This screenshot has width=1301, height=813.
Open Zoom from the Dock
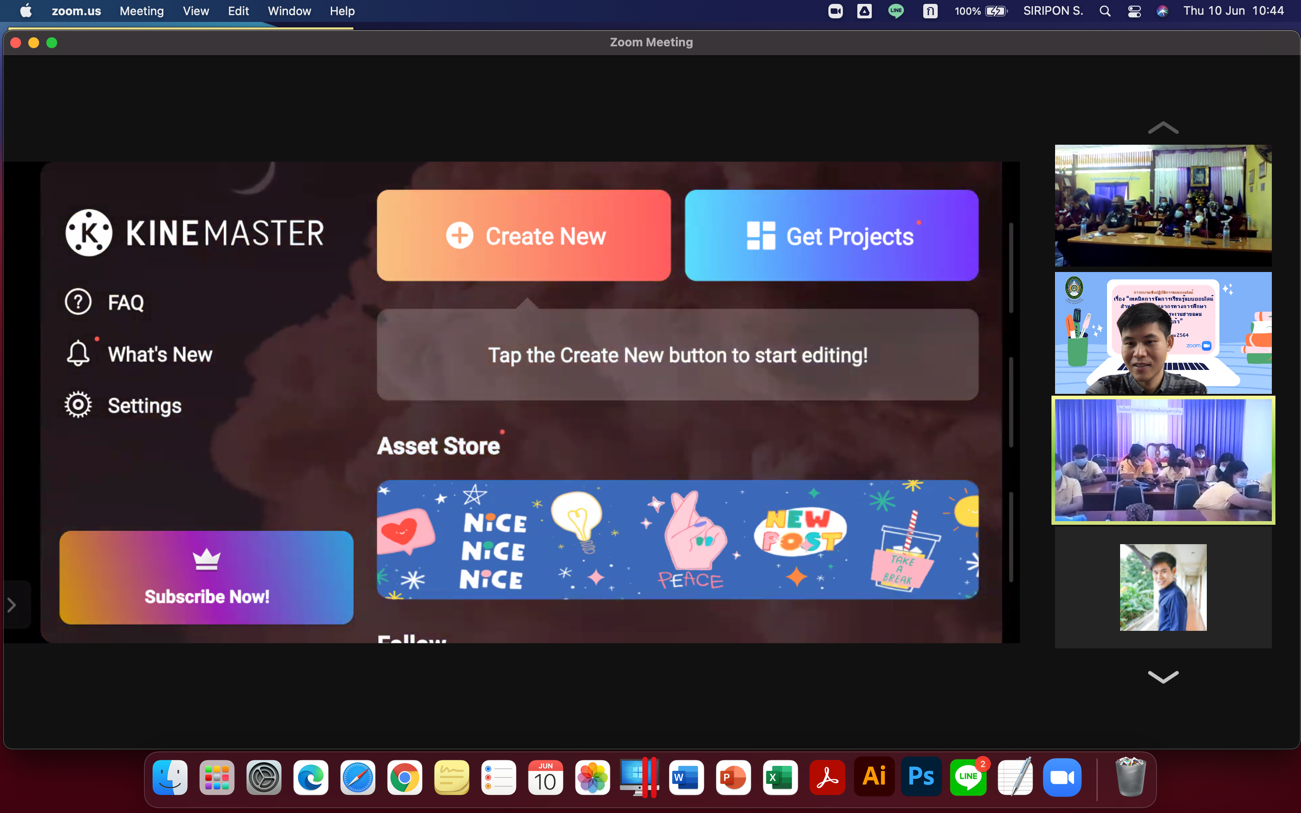[x=1062, y=778]
